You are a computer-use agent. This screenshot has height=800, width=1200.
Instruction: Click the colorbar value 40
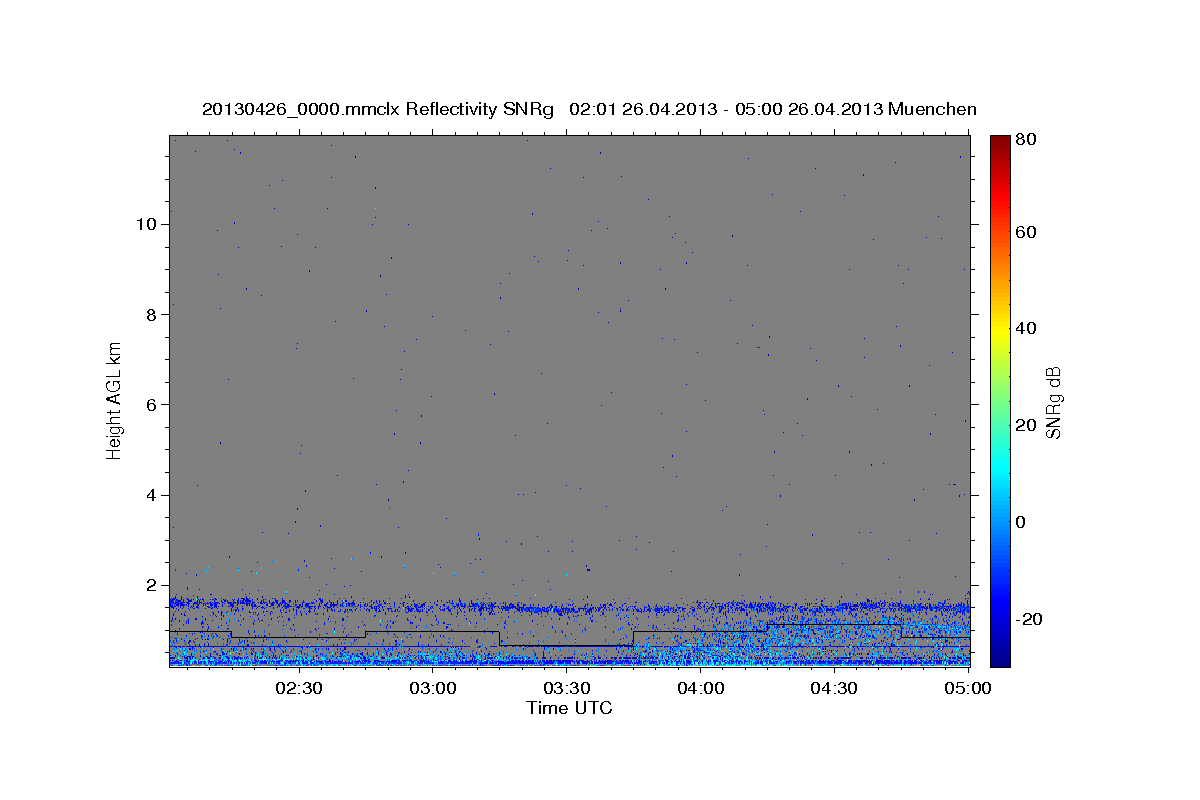click(x=1027, y=328)
